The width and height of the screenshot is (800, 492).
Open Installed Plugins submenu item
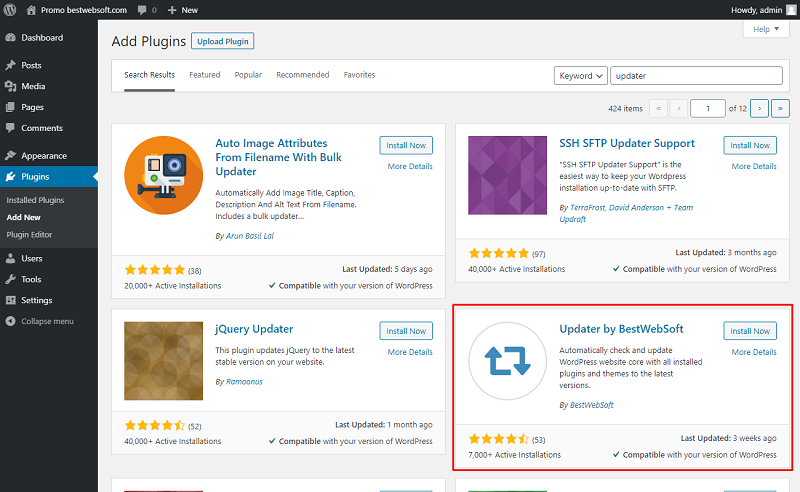click(x=35, y=200)
